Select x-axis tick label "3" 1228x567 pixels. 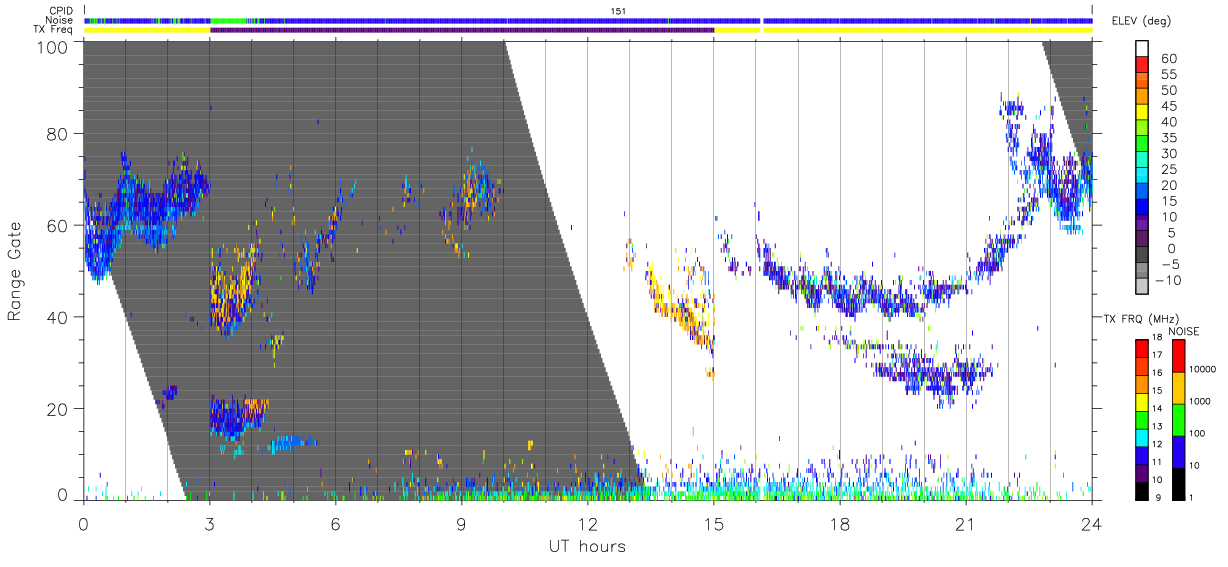coord(209,523)
